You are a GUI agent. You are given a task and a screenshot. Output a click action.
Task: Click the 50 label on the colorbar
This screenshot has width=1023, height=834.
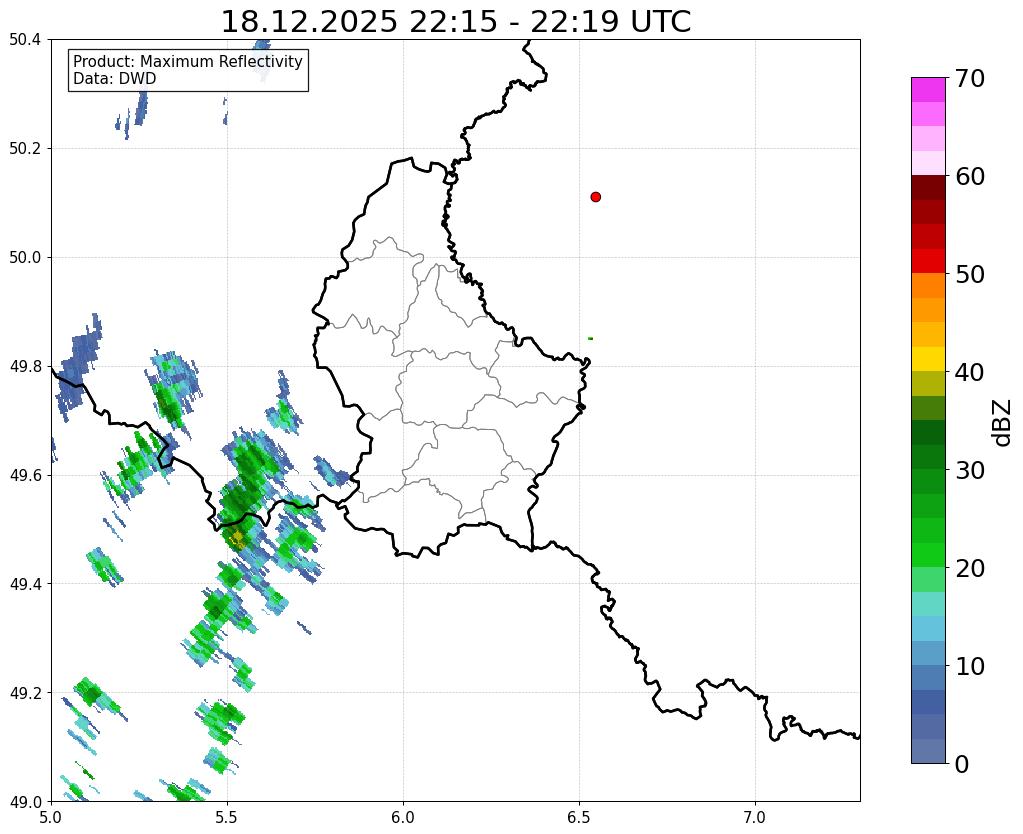click(969, 274)
